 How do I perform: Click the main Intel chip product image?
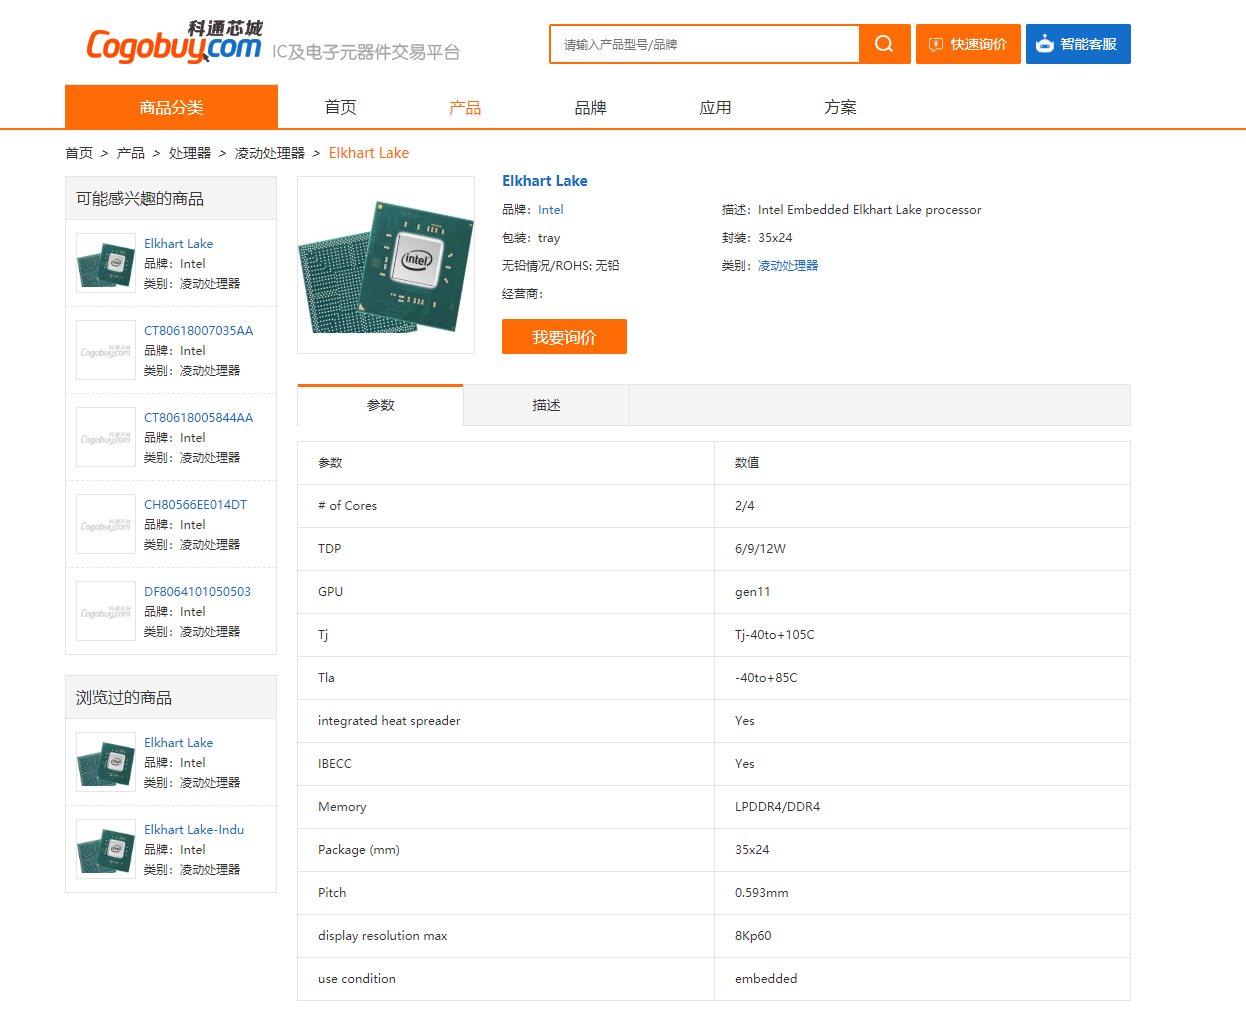[386, 265]
